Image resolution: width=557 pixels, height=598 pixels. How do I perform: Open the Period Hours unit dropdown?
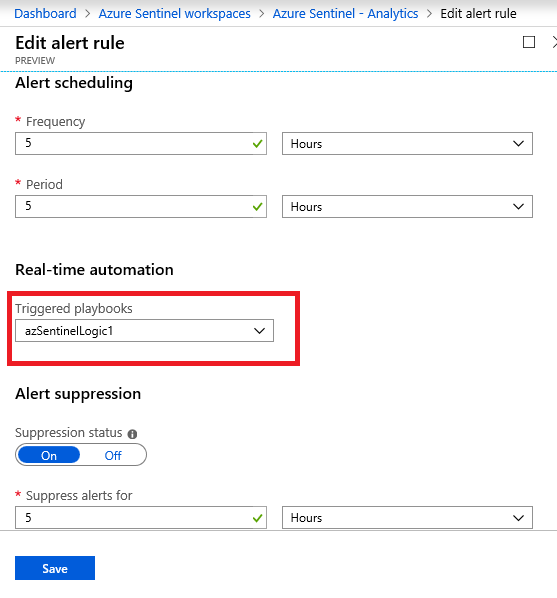click(407, 207)
